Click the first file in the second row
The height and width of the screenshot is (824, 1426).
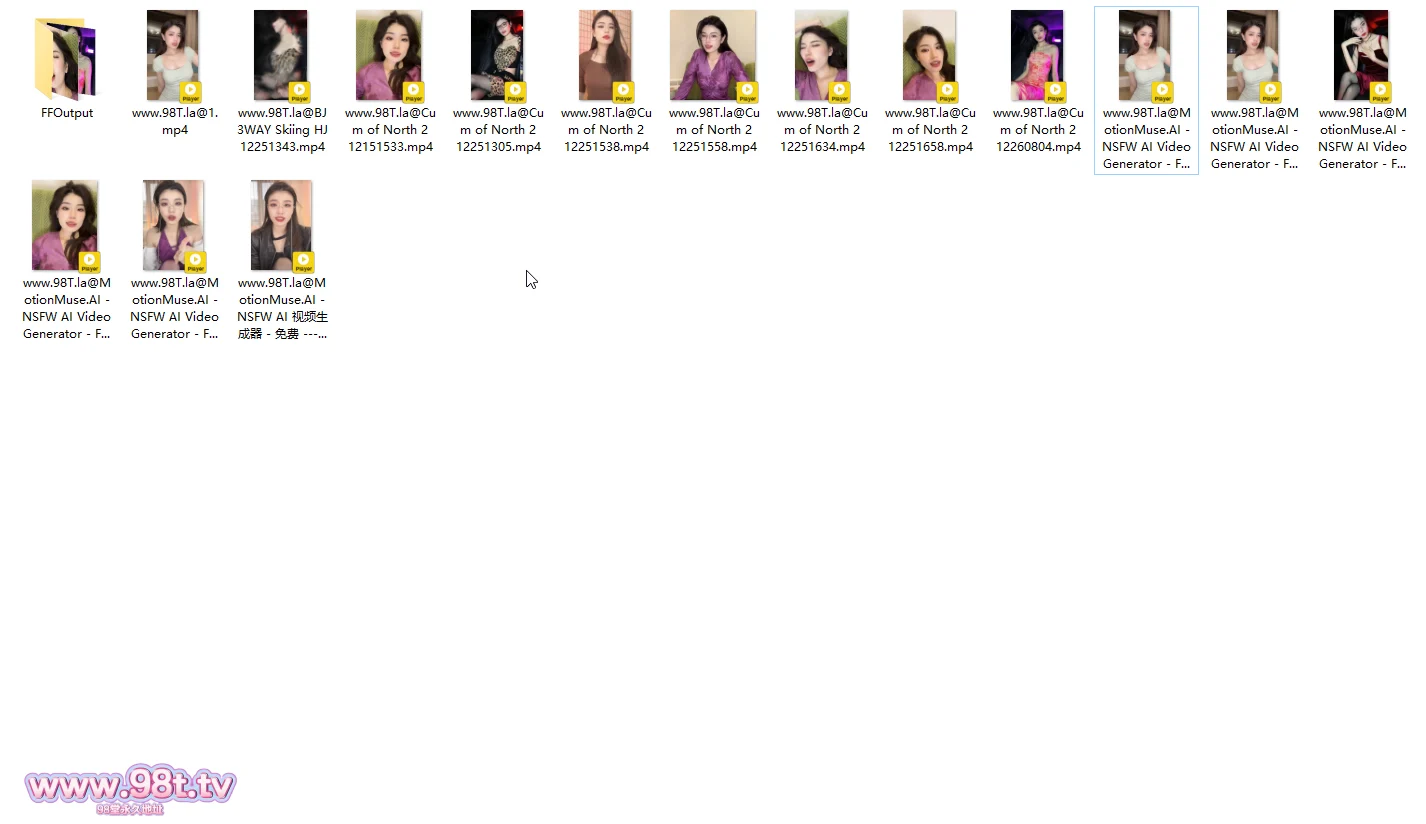pos(66,225)
